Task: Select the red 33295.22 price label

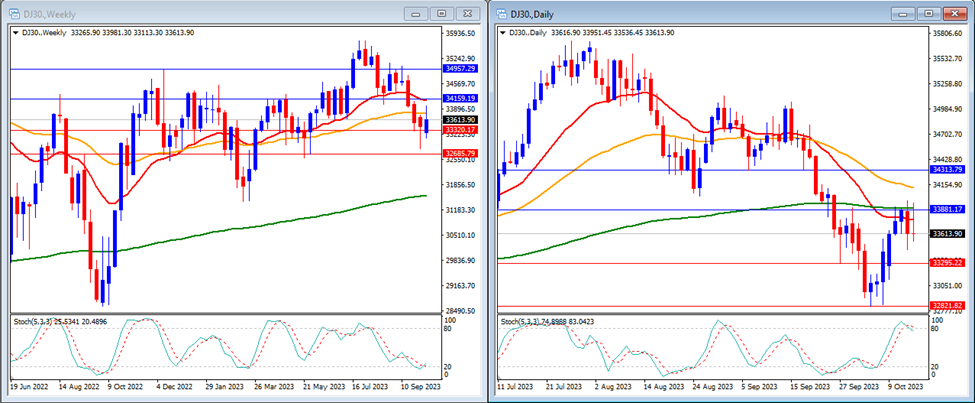Action: click(x=947, y=263)
